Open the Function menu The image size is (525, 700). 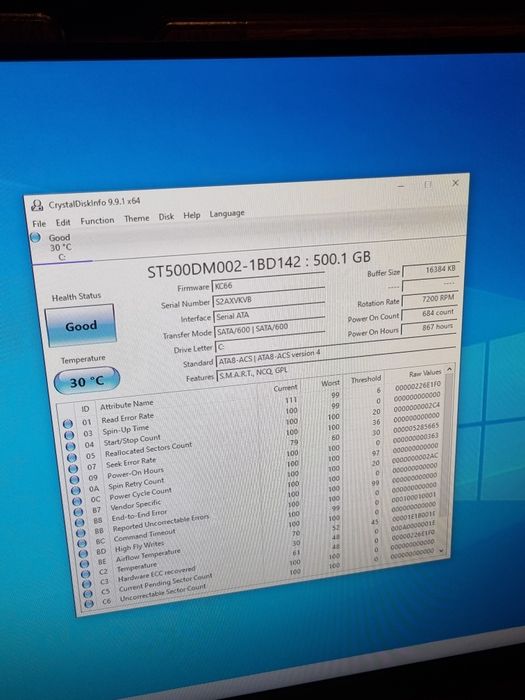point(97,221)
